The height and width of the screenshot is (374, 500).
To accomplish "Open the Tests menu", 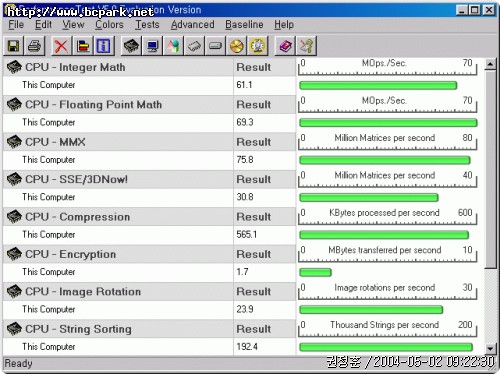I will [x=147, y=25].
